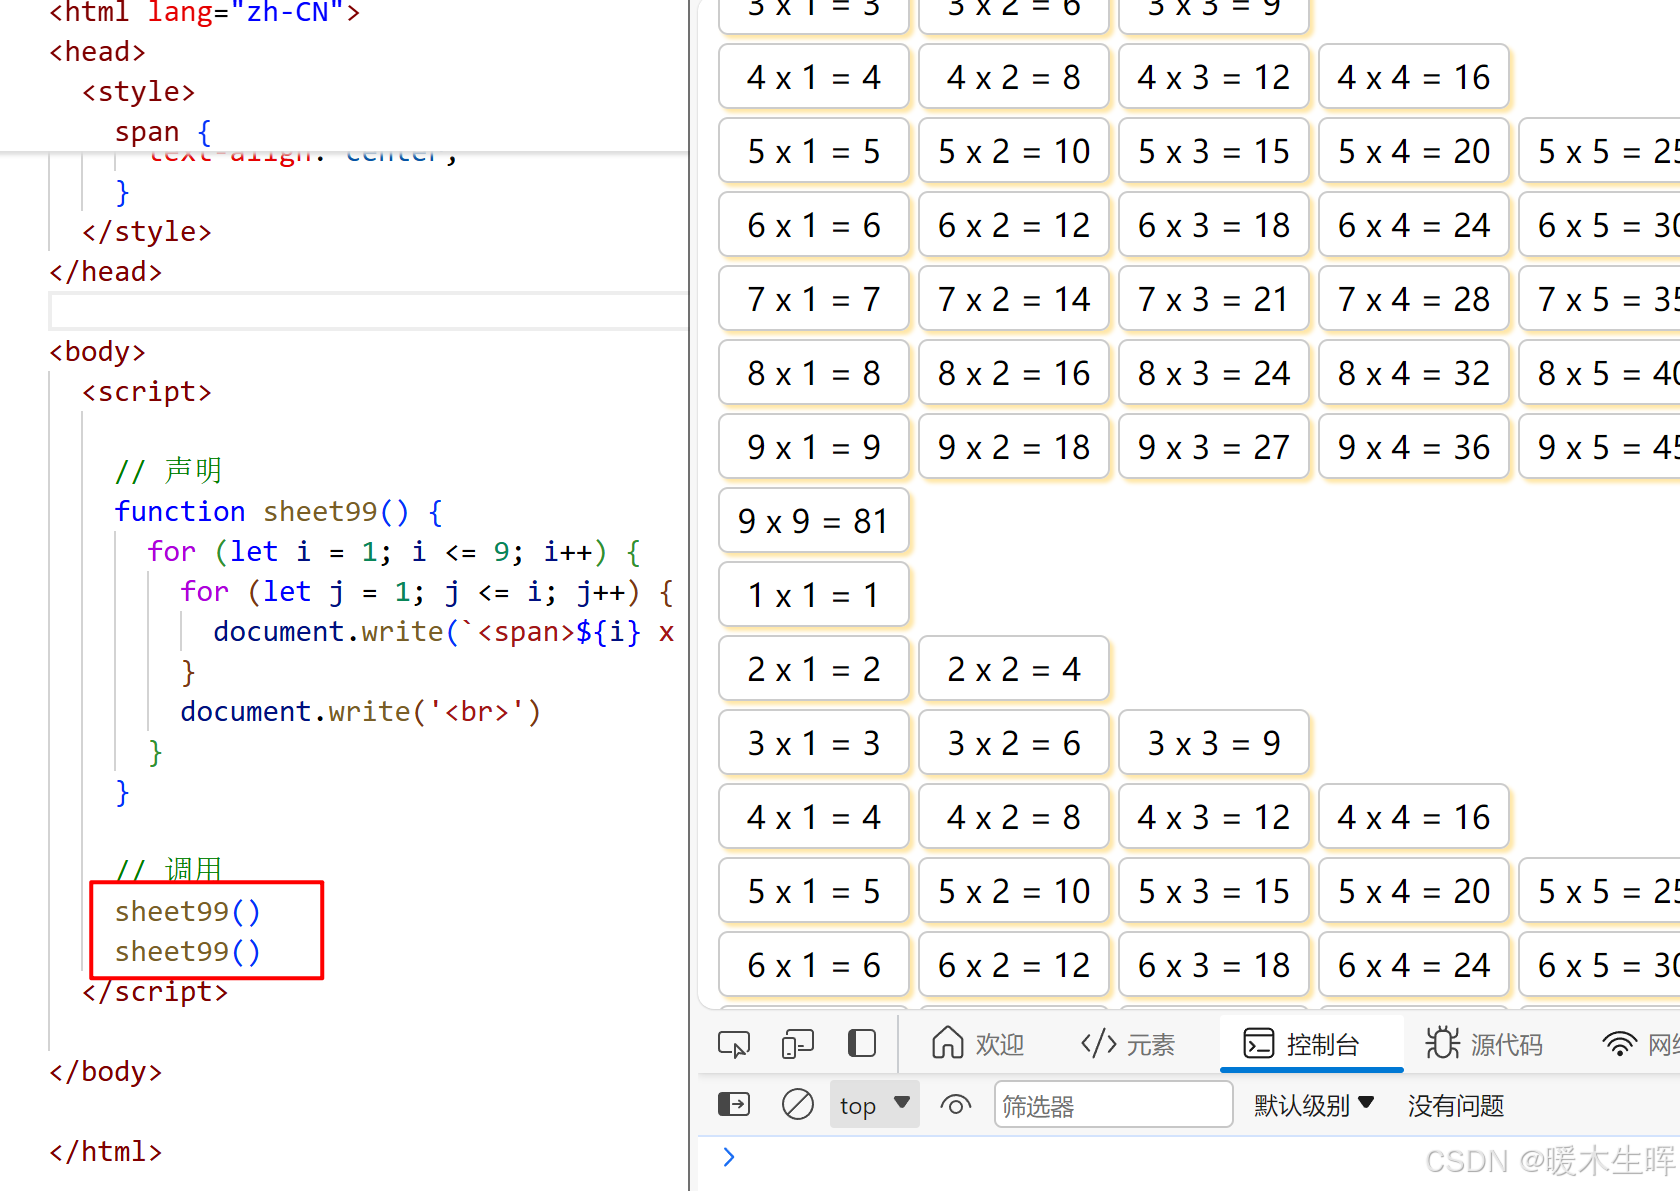Click the 7 x 2 = 14 cell
The width and height of the screenshot is (1680, 1191).
click(1014, 299)
